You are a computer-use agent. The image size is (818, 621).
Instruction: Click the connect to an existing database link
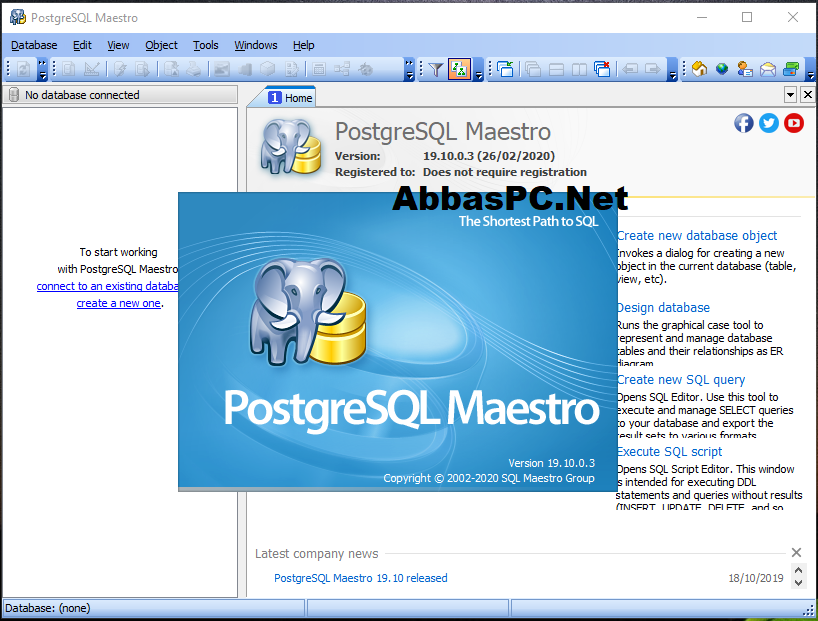(x=107, y=286)
